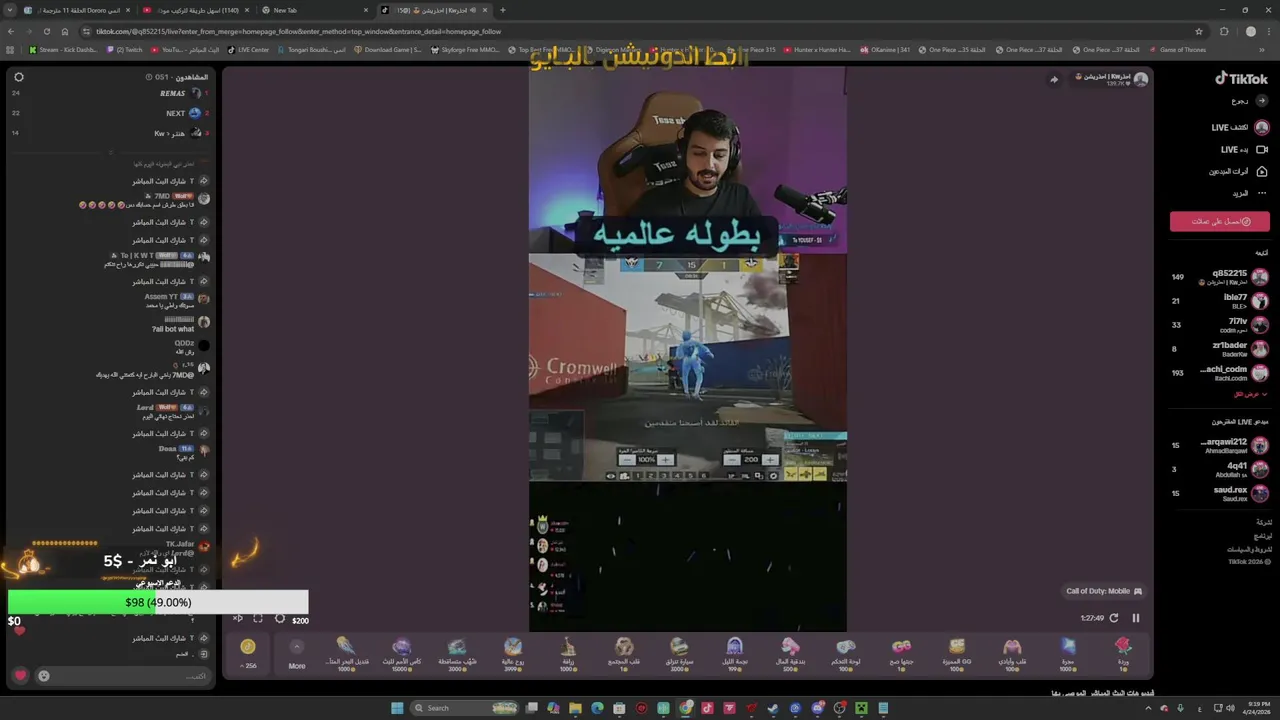Viewport: 1280px width, 720px height.
Task: Reload the page in the browser
Action: [46, 31]
